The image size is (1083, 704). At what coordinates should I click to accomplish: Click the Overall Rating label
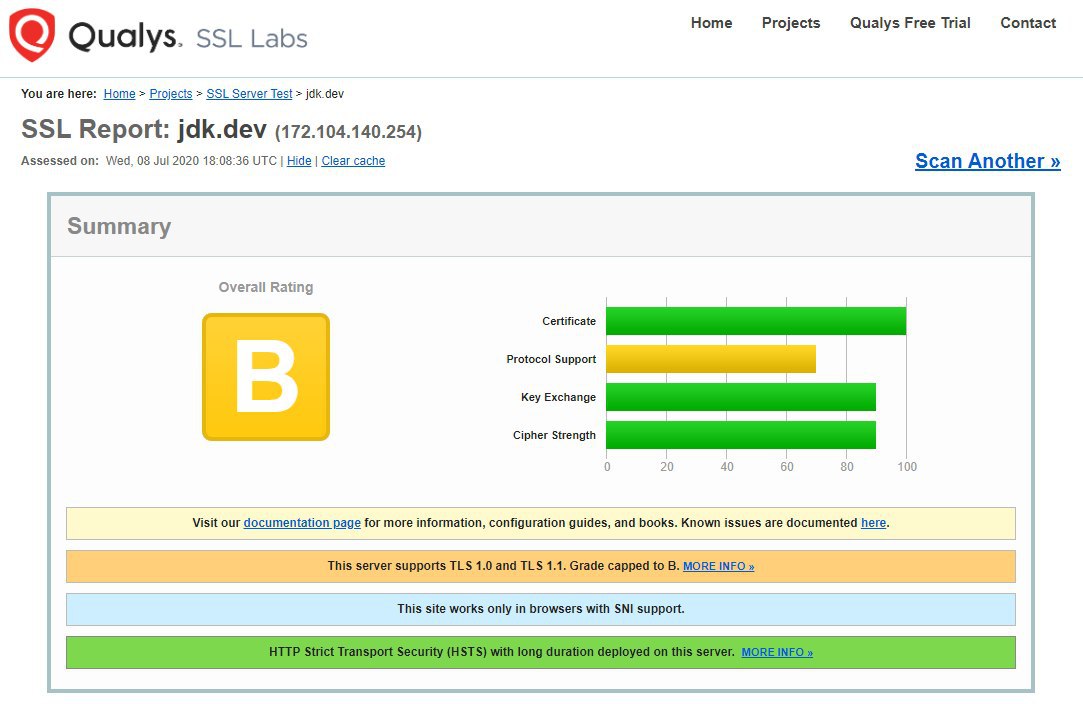coord(266,287)
